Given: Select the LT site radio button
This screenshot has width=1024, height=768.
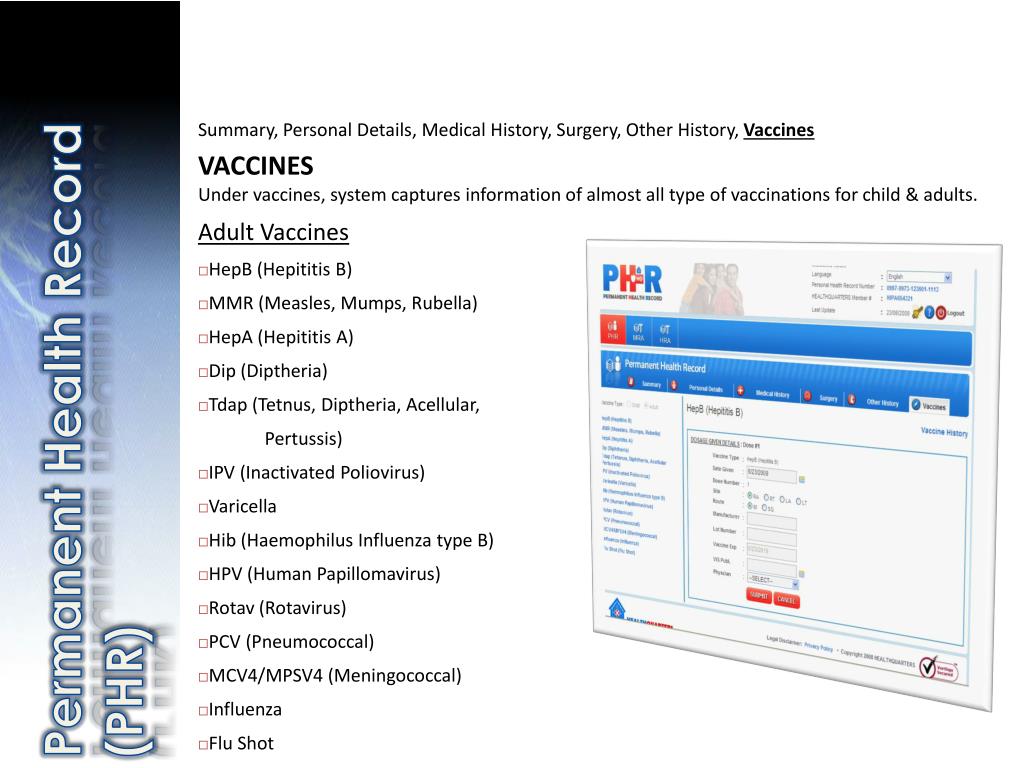Looking at the screenshot, I should pos(798,501).
